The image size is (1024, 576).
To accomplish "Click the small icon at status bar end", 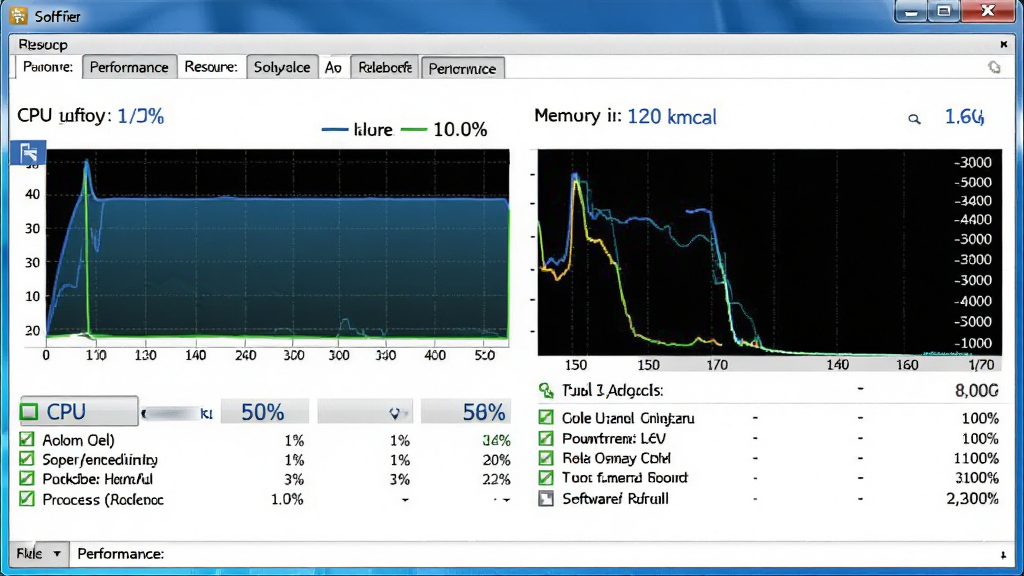I will point(1003,554).
